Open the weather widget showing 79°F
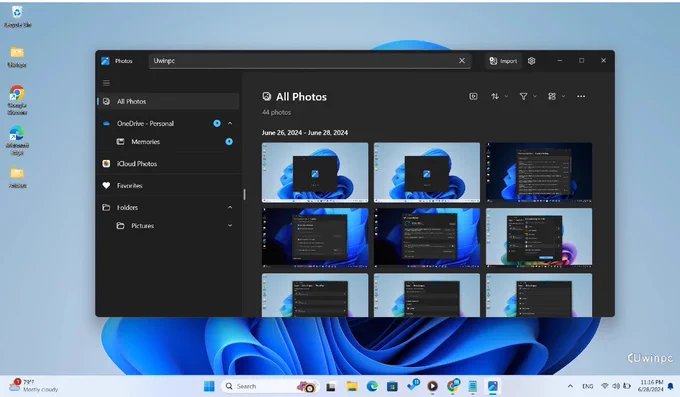 coord(34,386)
